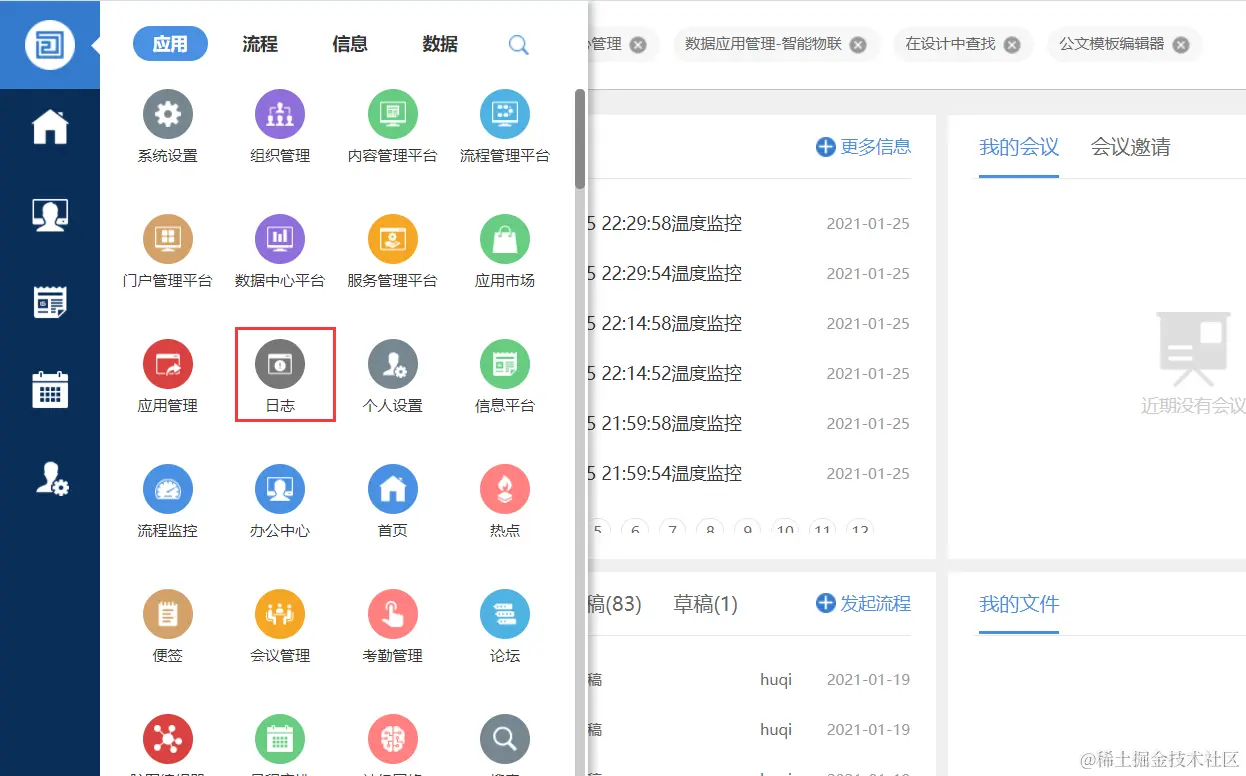
Task: Click the sidebar news list icon
Action: [x=50, y=302]
